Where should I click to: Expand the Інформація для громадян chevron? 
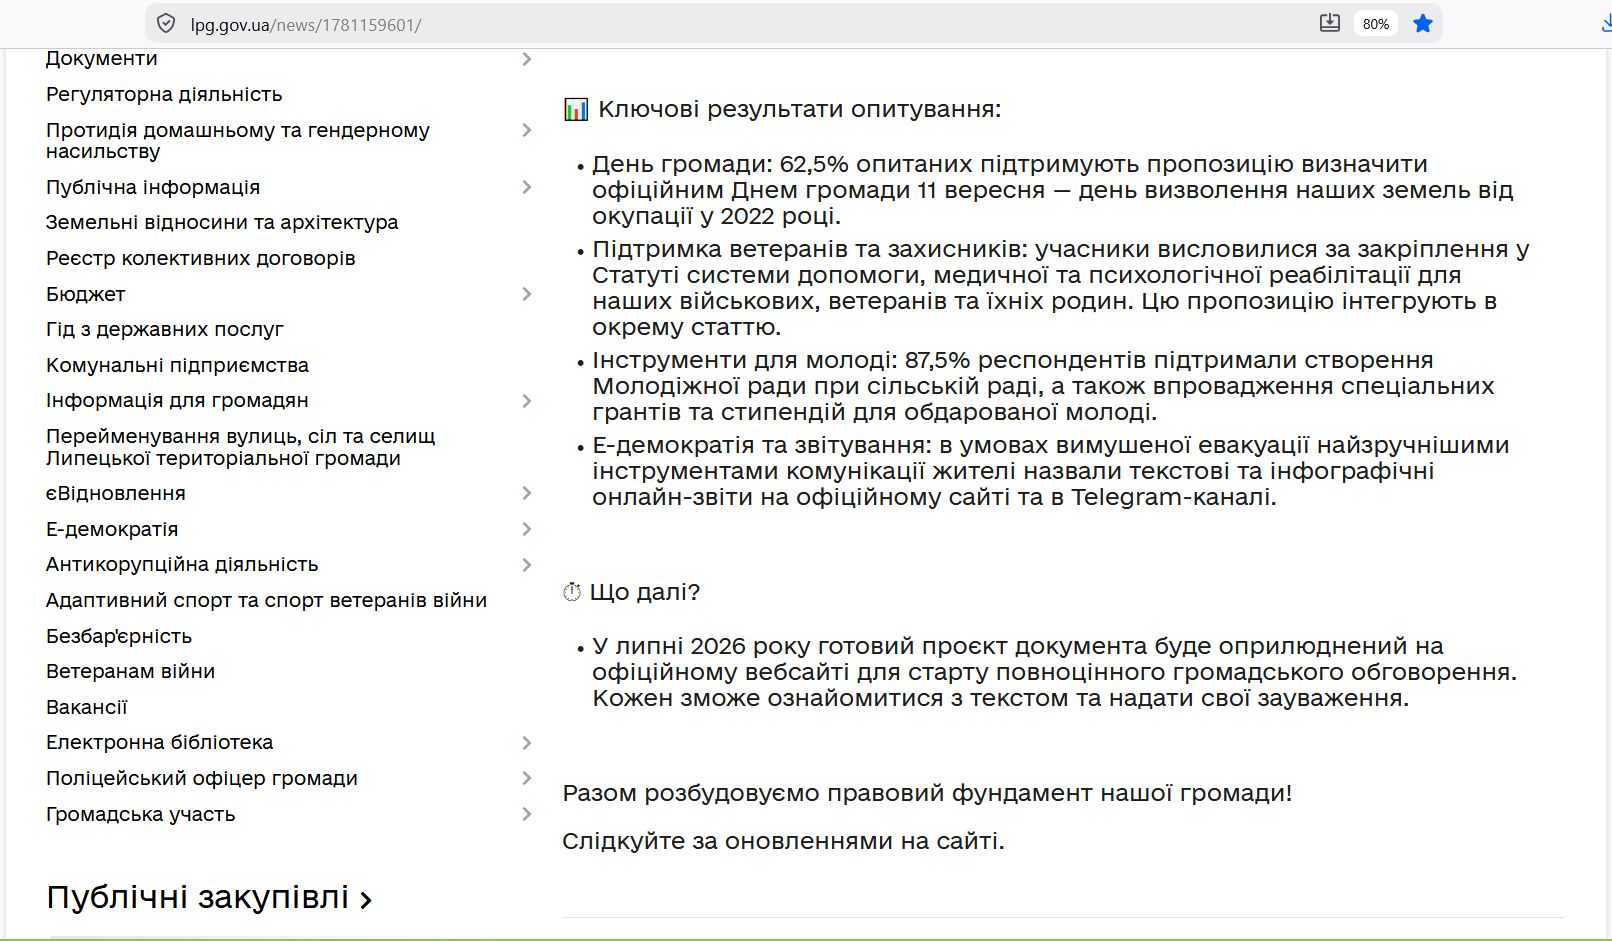tap(527, 401)
